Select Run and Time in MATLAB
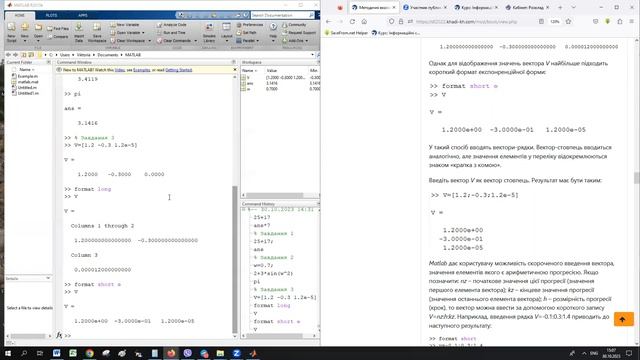The width and height of the screenshot is (640, 360). 171,33
